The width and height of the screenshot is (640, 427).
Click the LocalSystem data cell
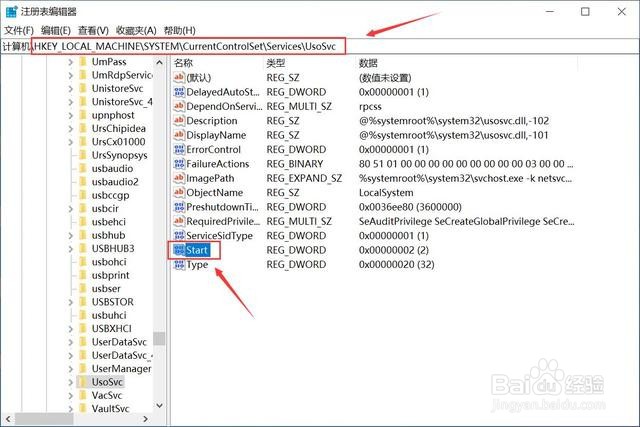pos(386,193)
